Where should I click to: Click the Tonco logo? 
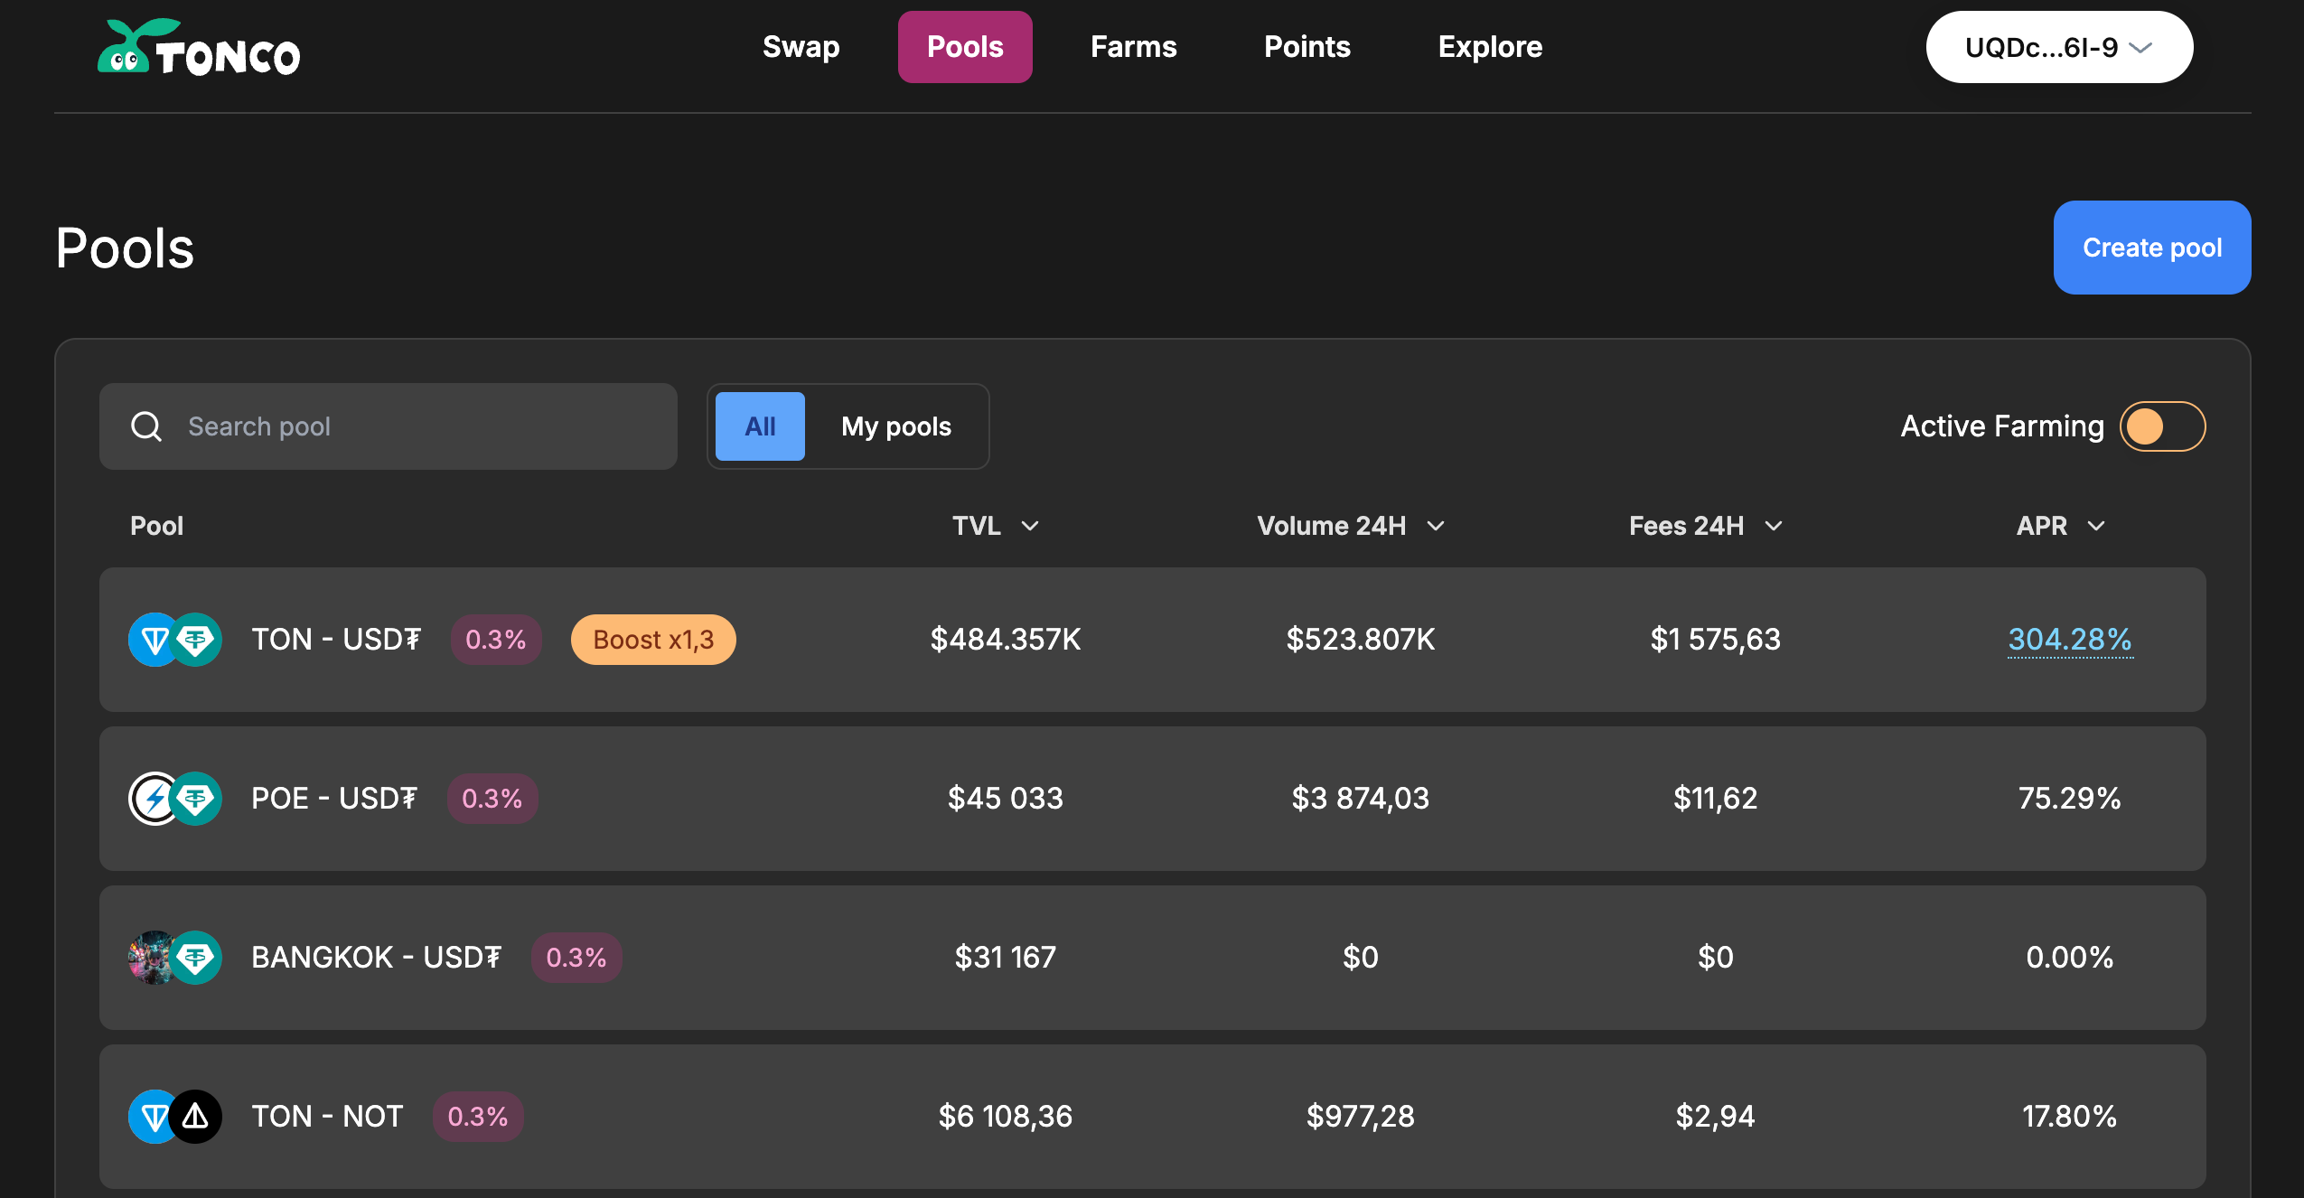pyautogui.click(x=198, y=47)
